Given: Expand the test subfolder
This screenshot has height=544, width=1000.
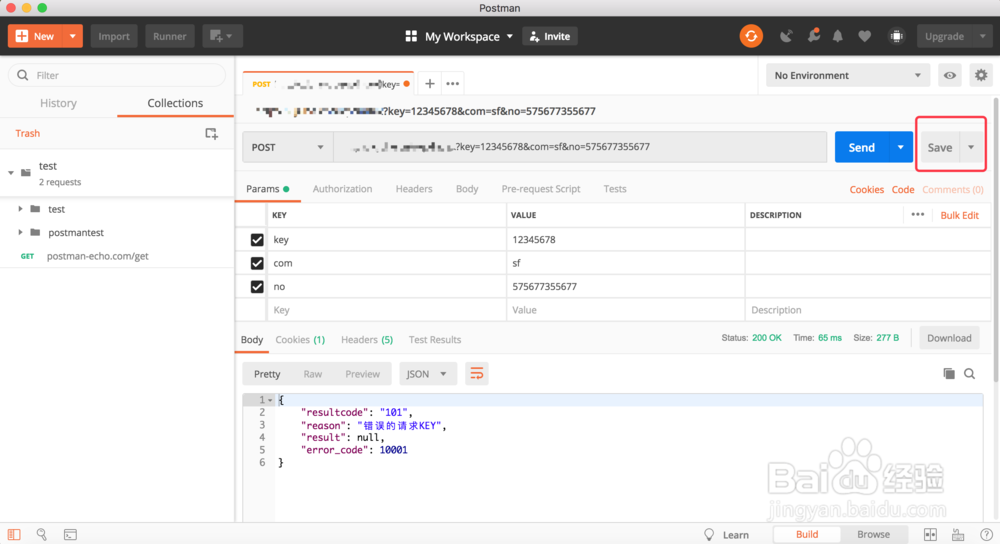Looking at the screenshot, I should point(20,209).
